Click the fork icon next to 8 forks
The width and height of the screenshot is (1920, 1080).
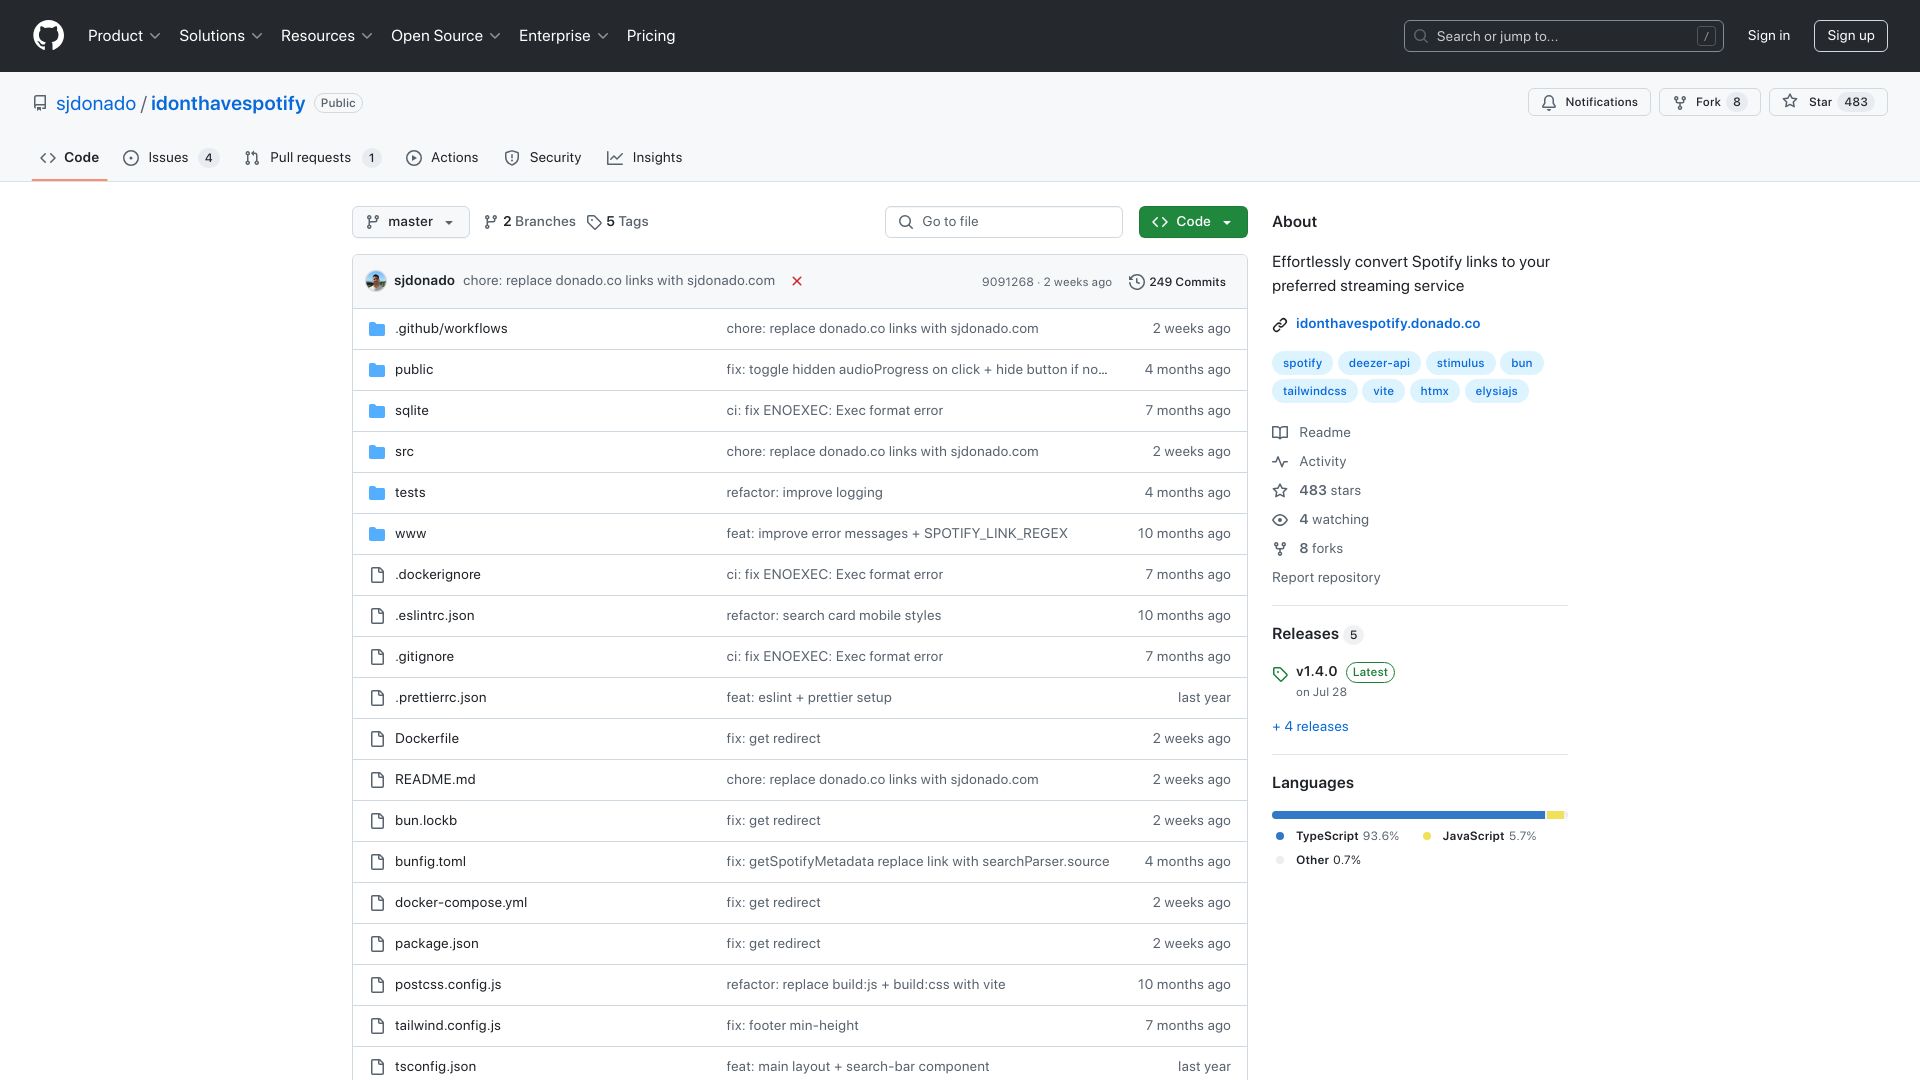(1280, 548)
